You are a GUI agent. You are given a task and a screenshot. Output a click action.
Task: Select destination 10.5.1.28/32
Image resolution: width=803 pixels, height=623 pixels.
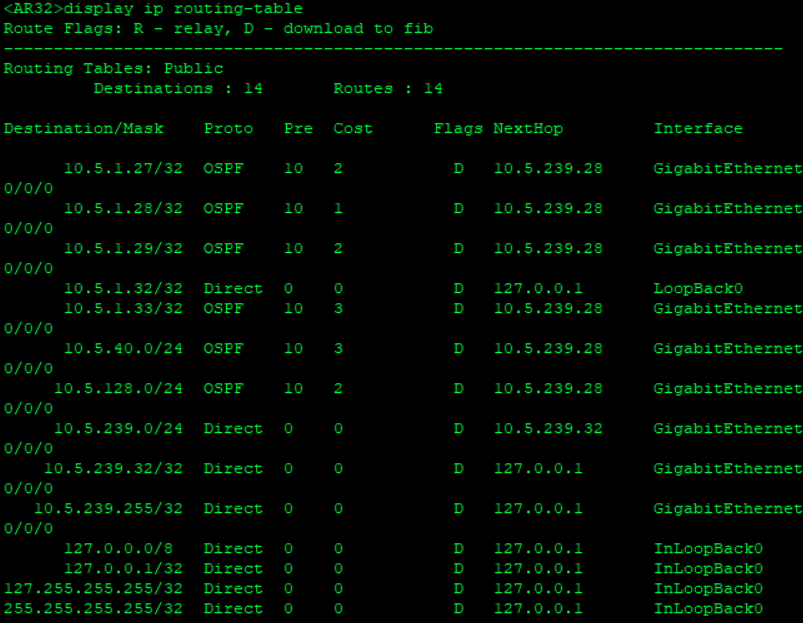pos(123,208)
